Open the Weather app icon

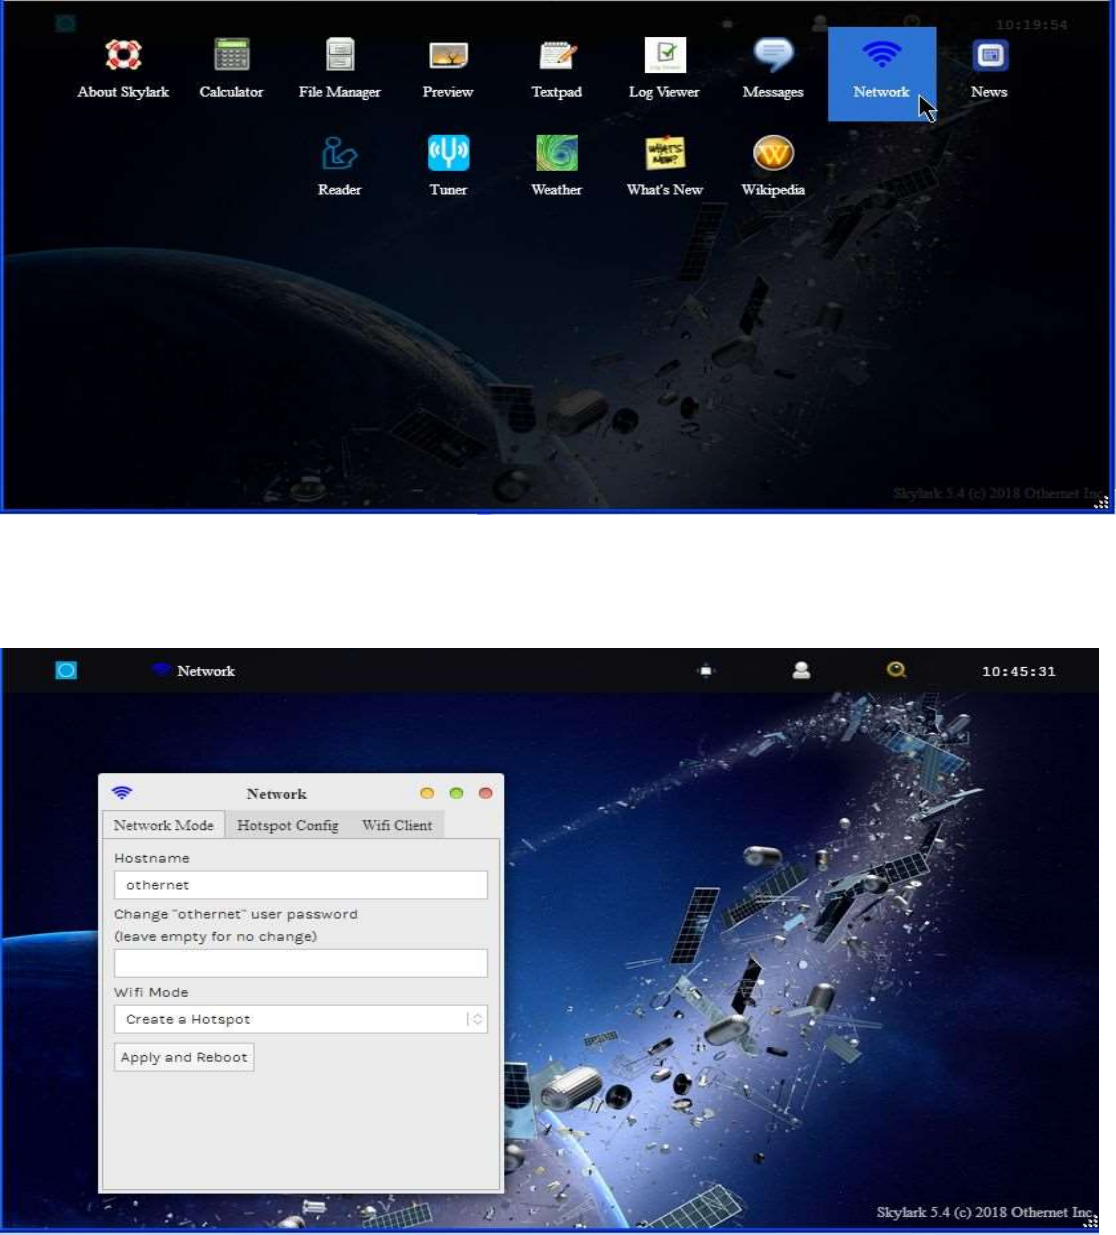tap(556, 166)
